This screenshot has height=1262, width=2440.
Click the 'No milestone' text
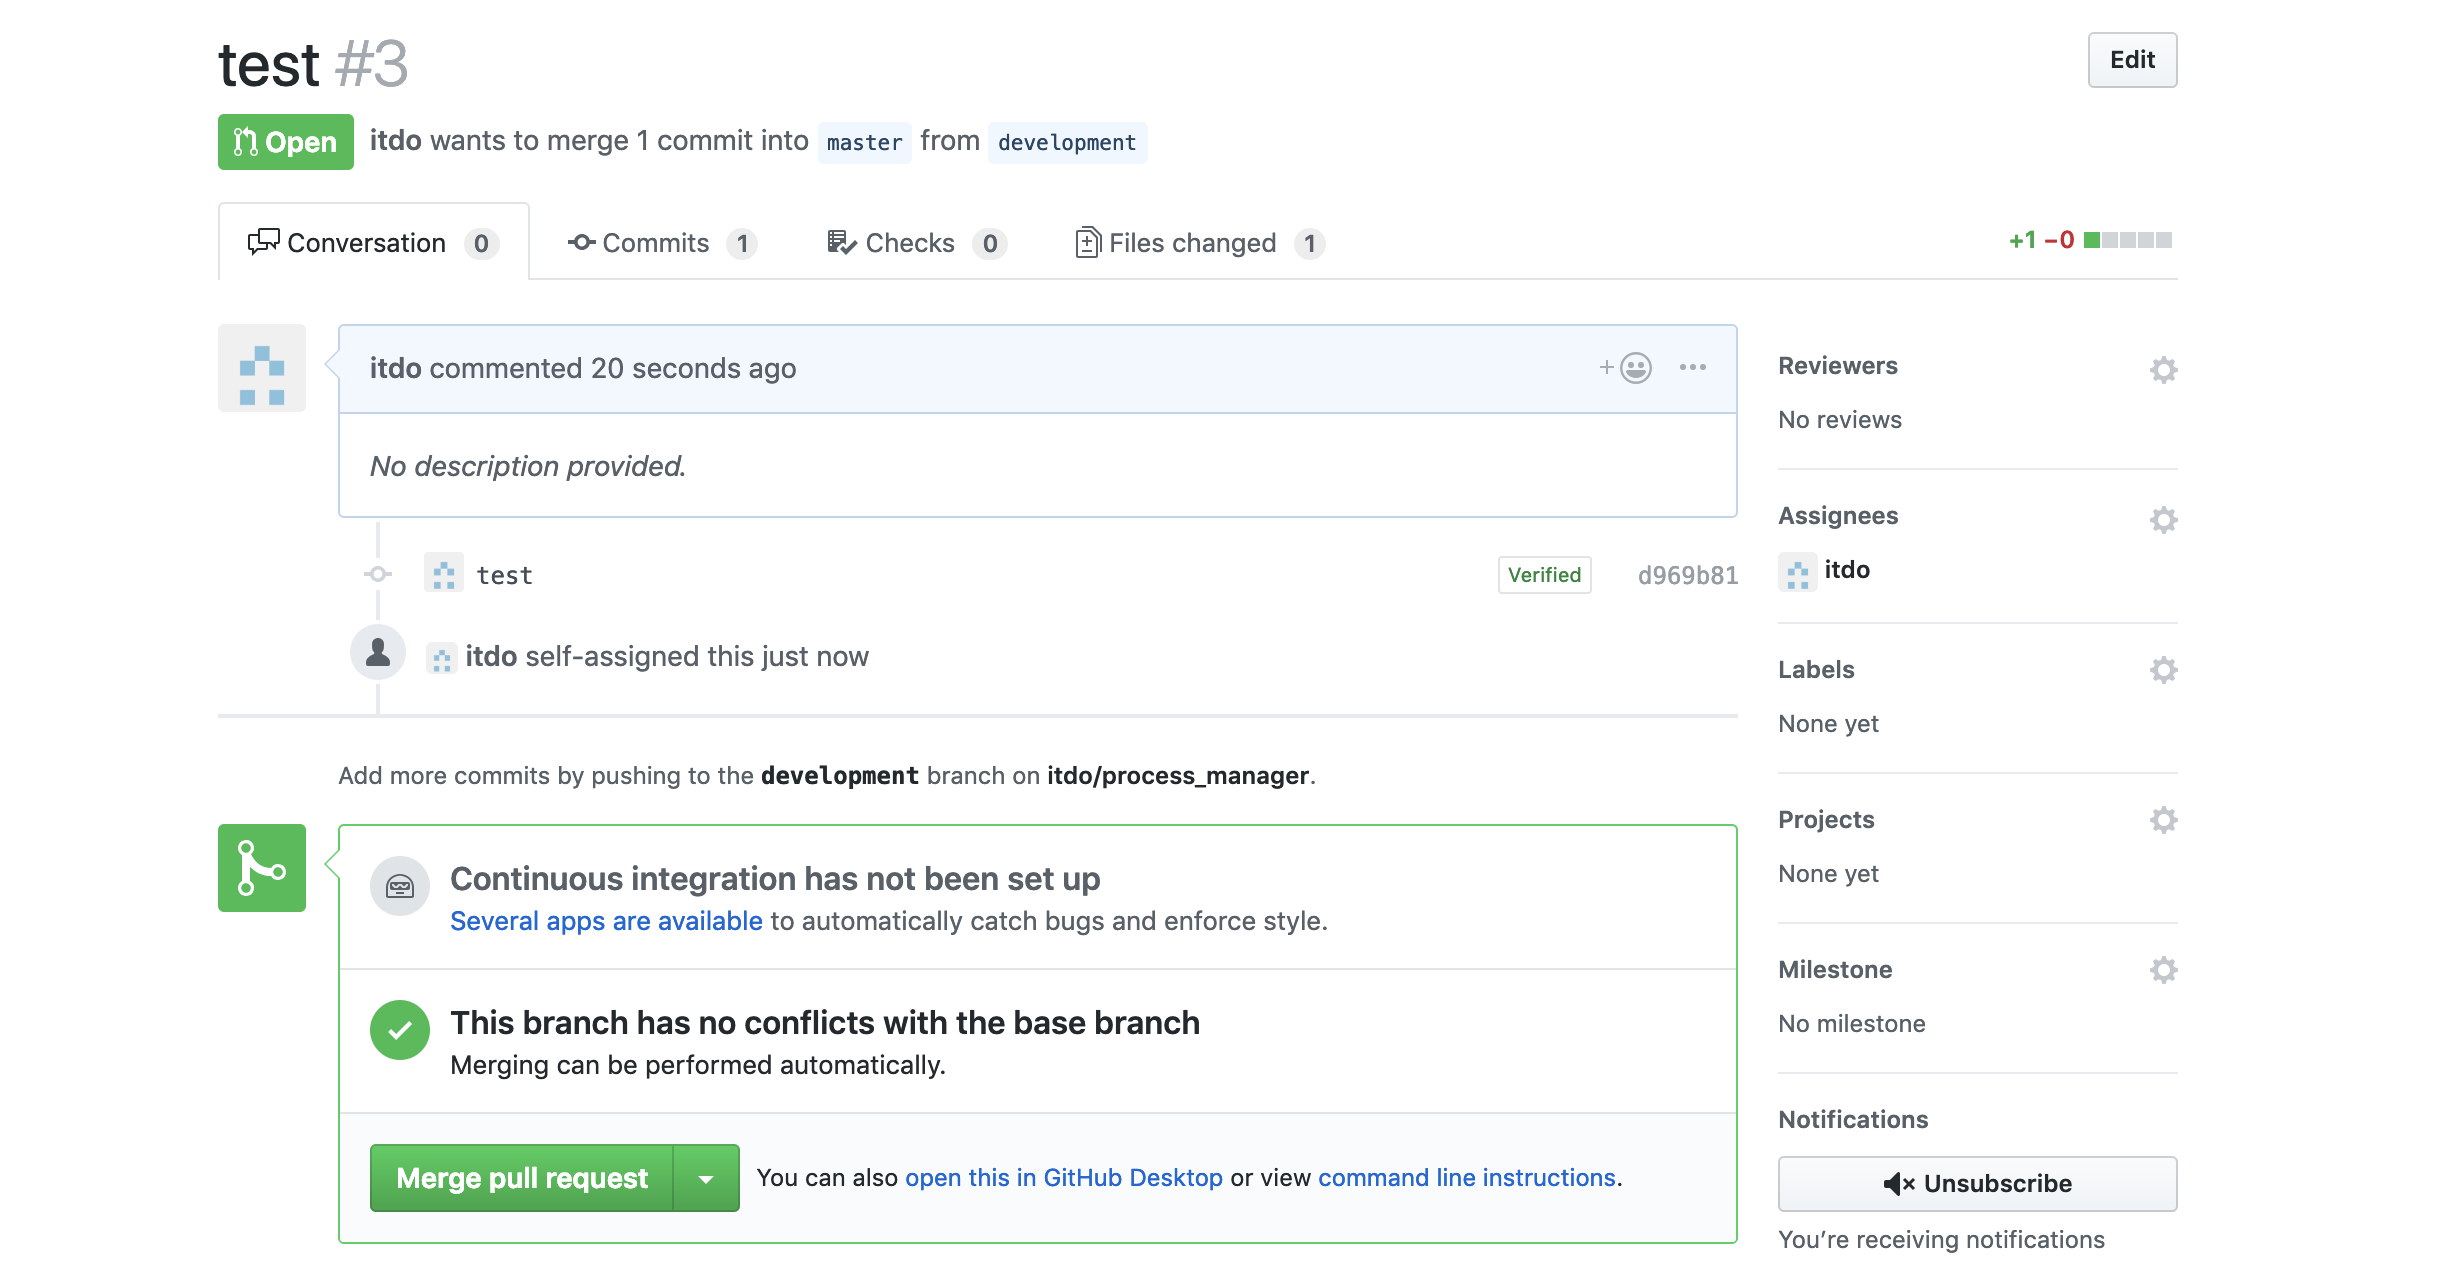[1852, 1024]
